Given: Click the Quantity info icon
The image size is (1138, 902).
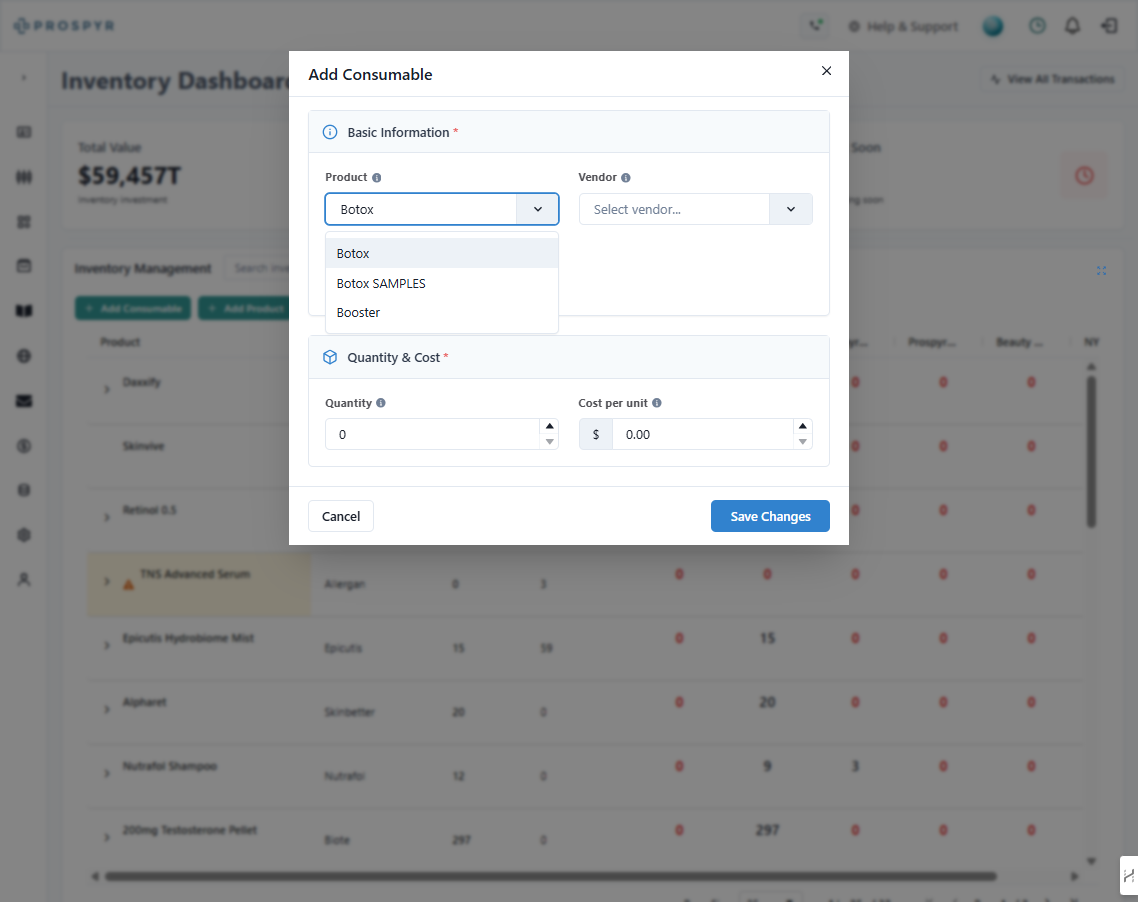Looking at the screenshot, I should click(x=381, y=403).
